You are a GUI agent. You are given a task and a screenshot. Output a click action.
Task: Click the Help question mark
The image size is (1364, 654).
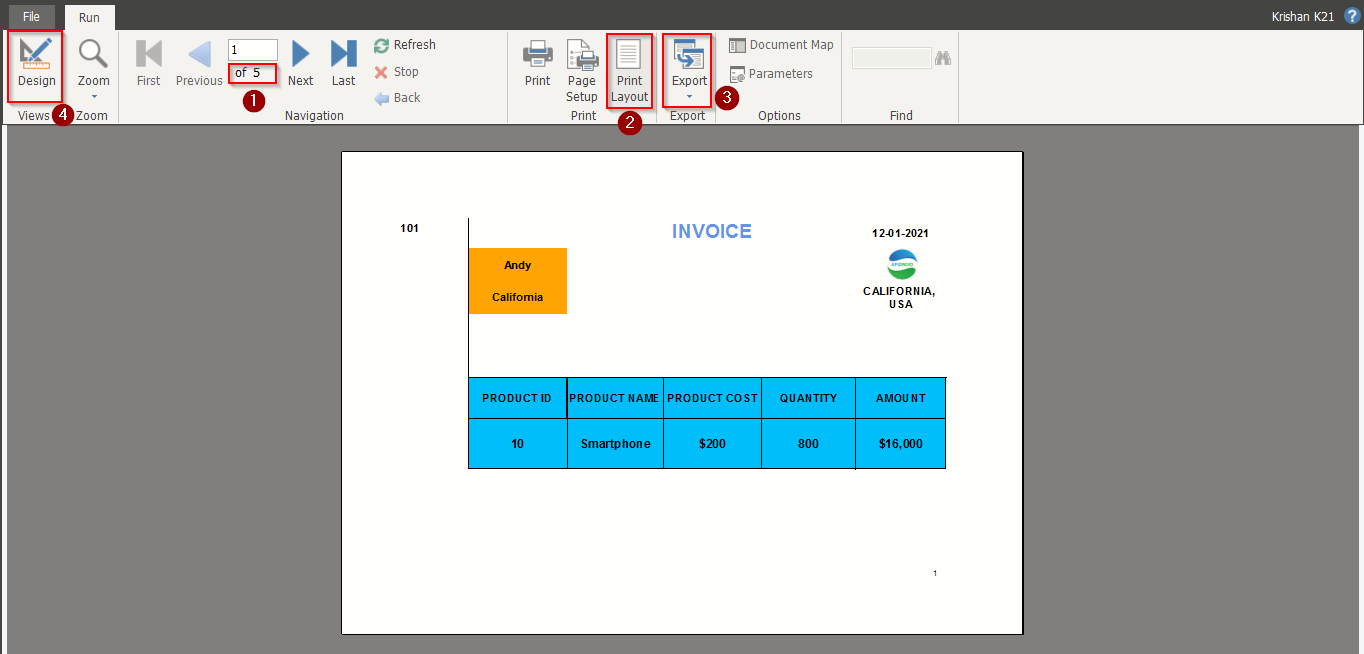pyautogui.click(x=1351, y=16)
